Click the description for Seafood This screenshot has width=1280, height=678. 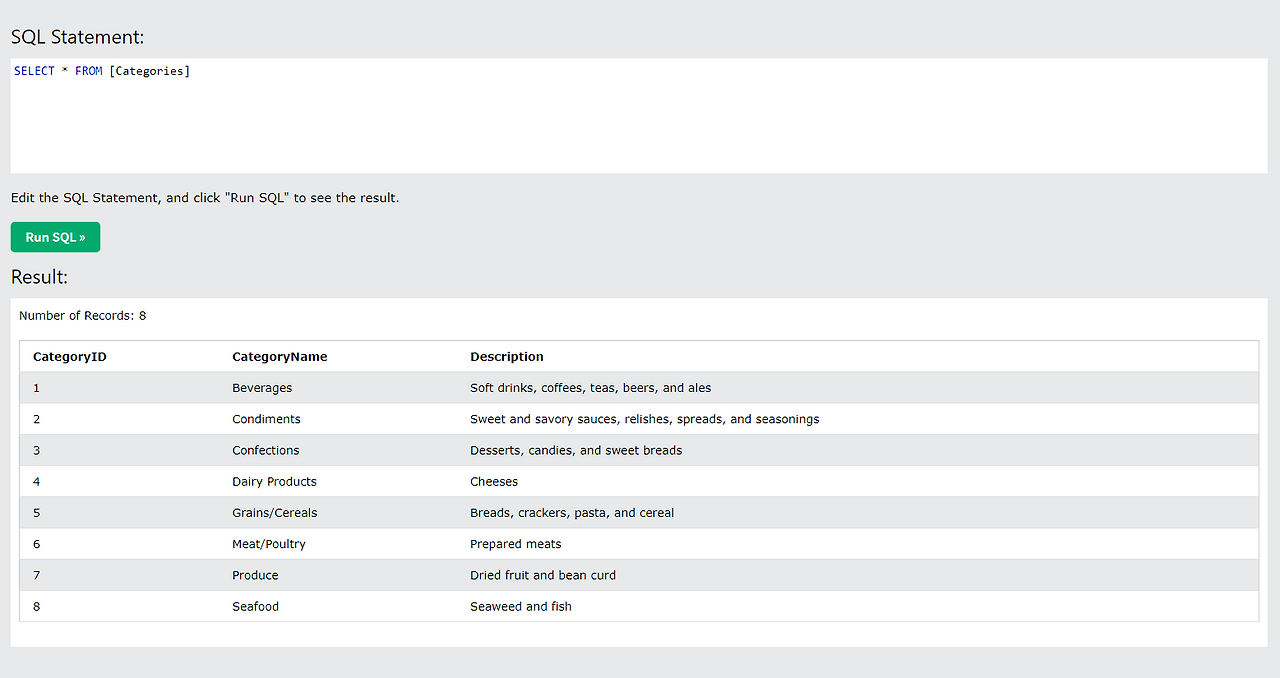click(520, 606)
